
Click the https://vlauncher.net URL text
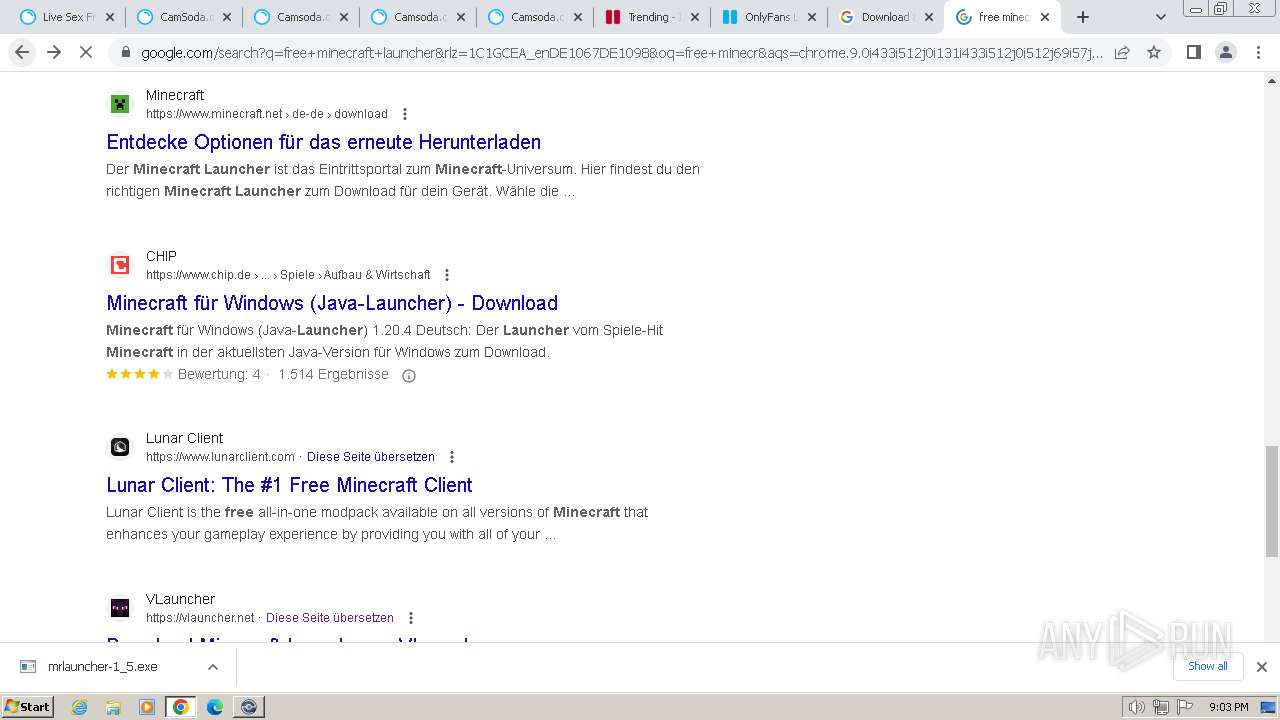tap(200, 618)
